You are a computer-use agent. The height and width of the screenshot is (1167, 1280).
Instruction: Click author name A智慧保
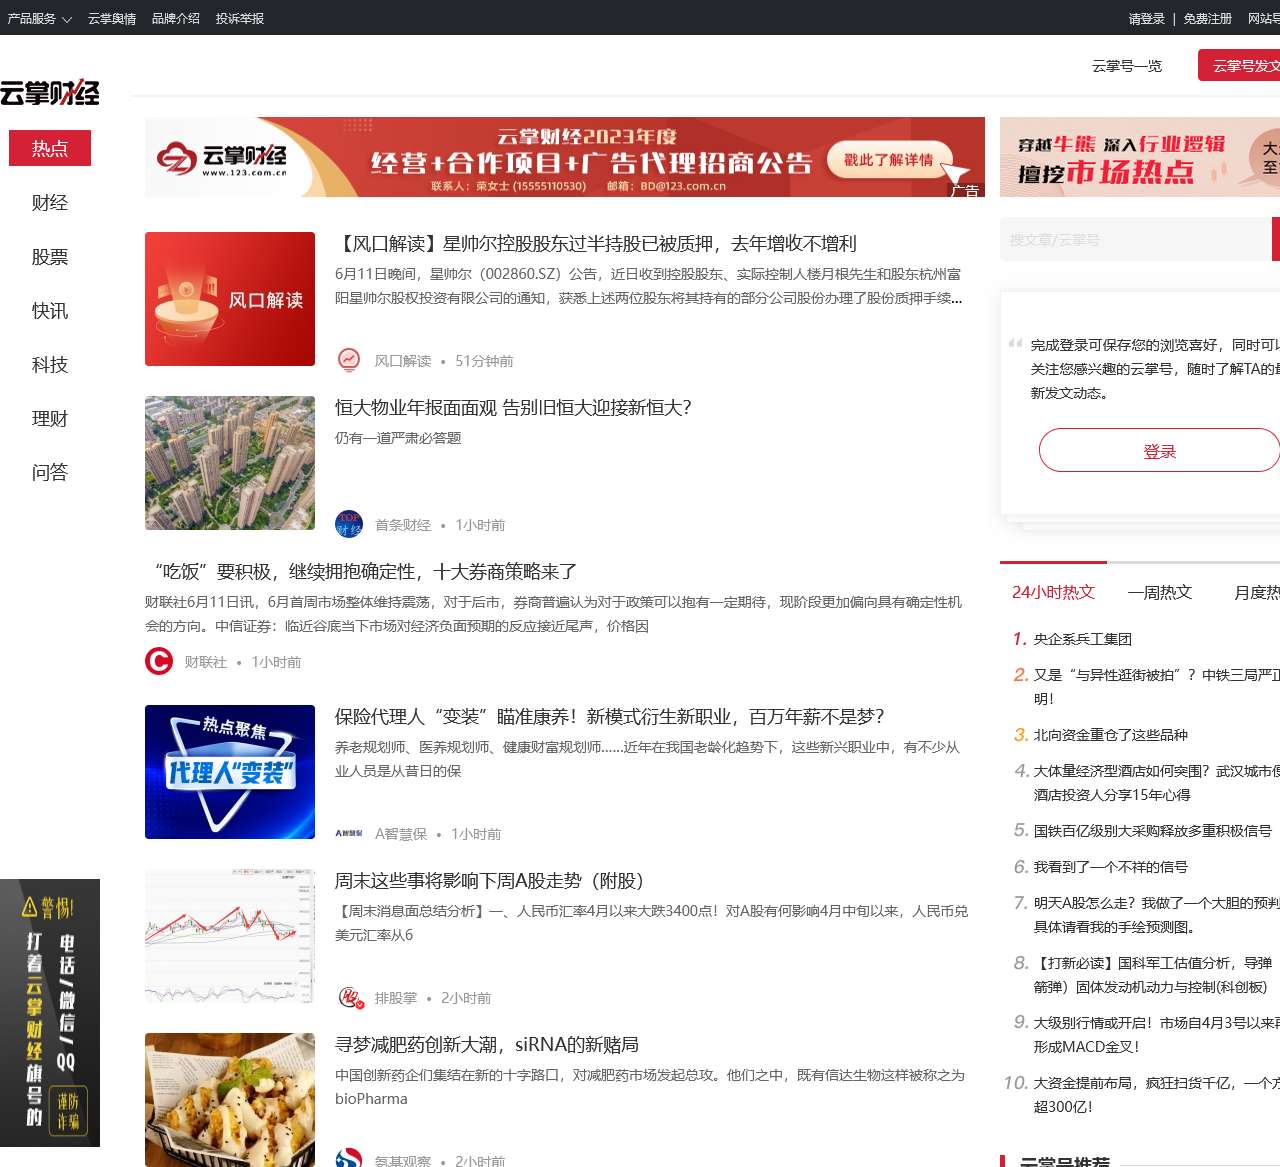401,834
